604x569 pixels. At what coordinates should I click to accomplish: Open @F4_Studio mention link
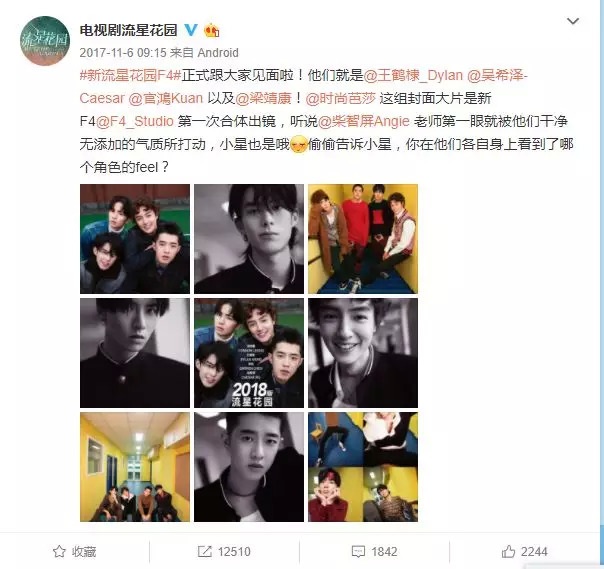point(134,121)
